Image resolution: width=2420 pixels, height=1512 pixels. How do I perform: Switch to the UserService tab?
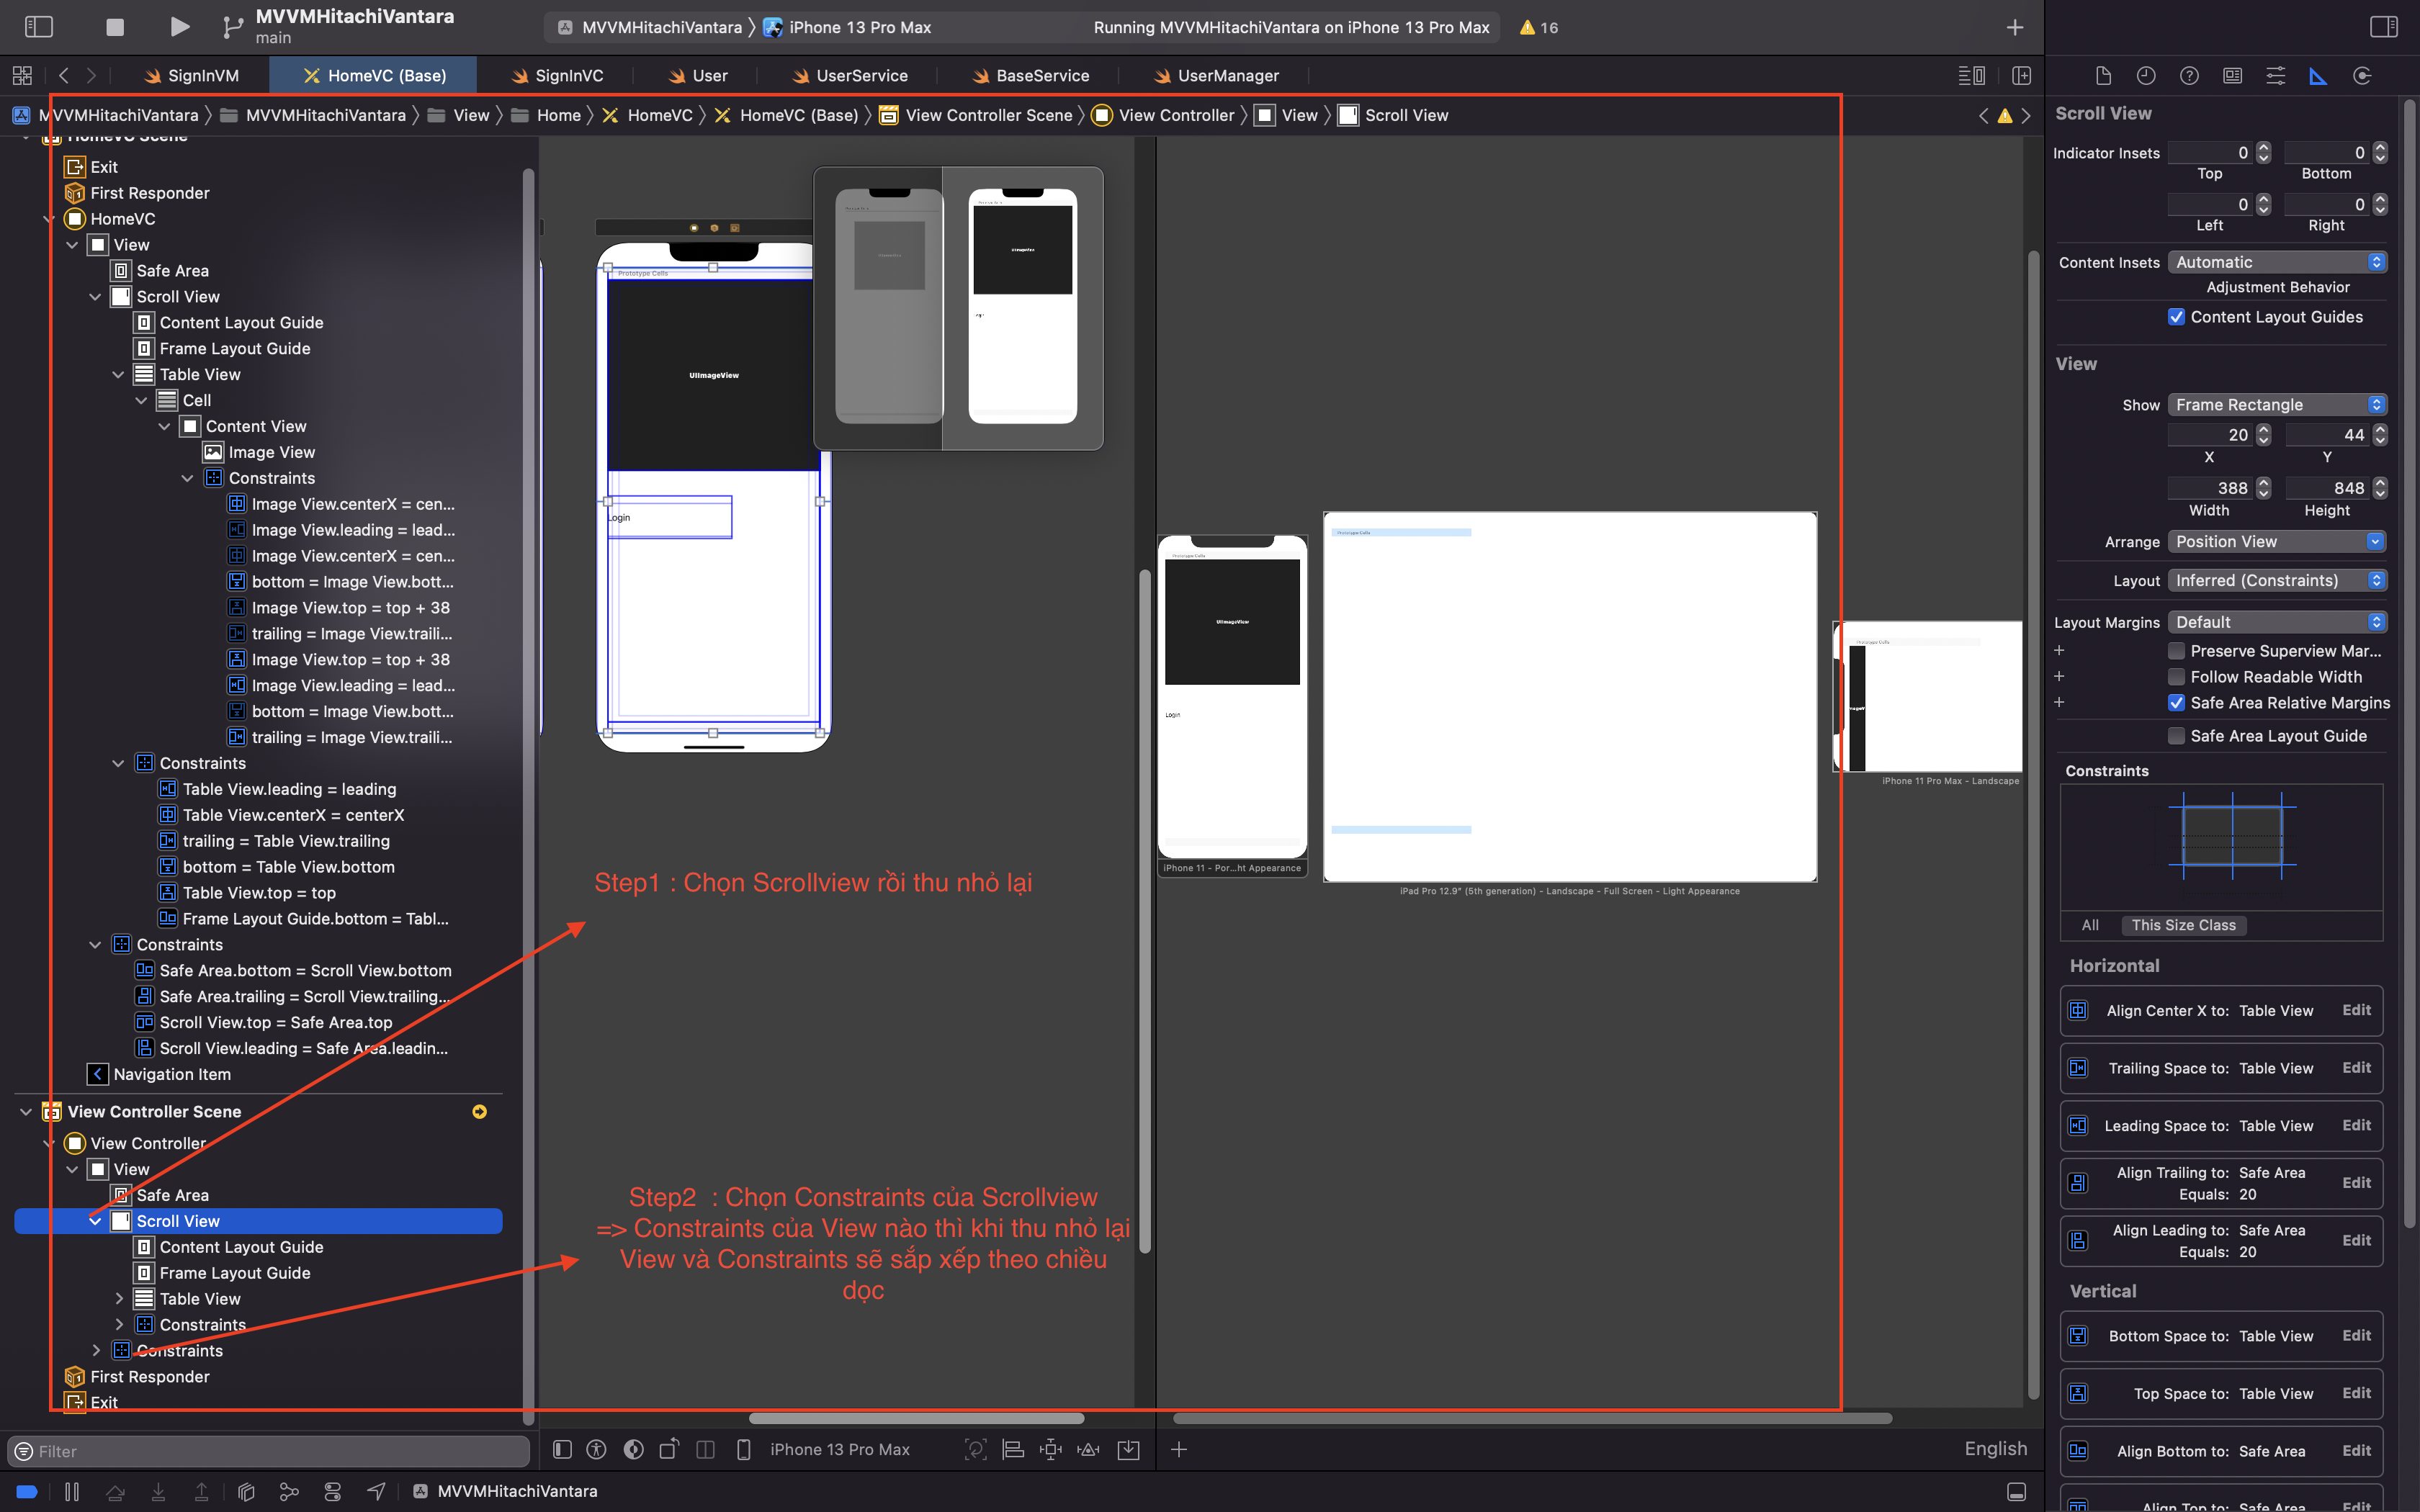(850, 76)
